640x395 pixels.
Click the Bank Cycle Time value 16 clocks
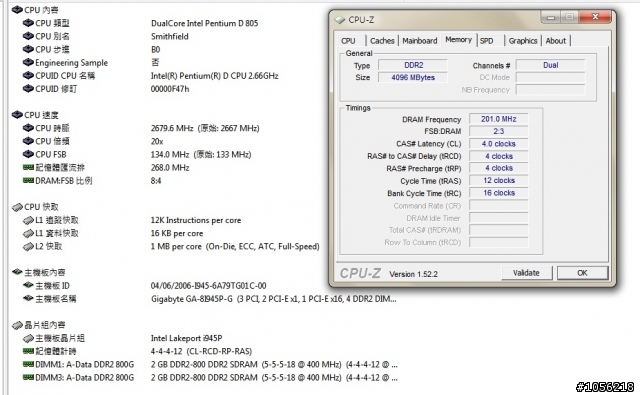(x=498, y=193)
